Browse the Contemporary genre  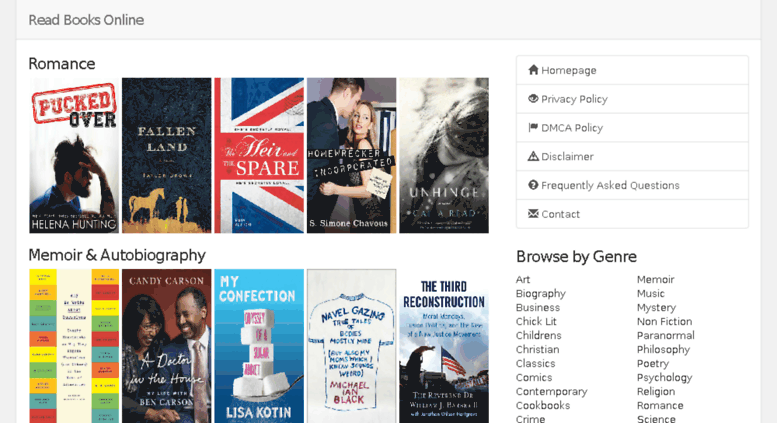pyautogui.click(x=552, y=391)
